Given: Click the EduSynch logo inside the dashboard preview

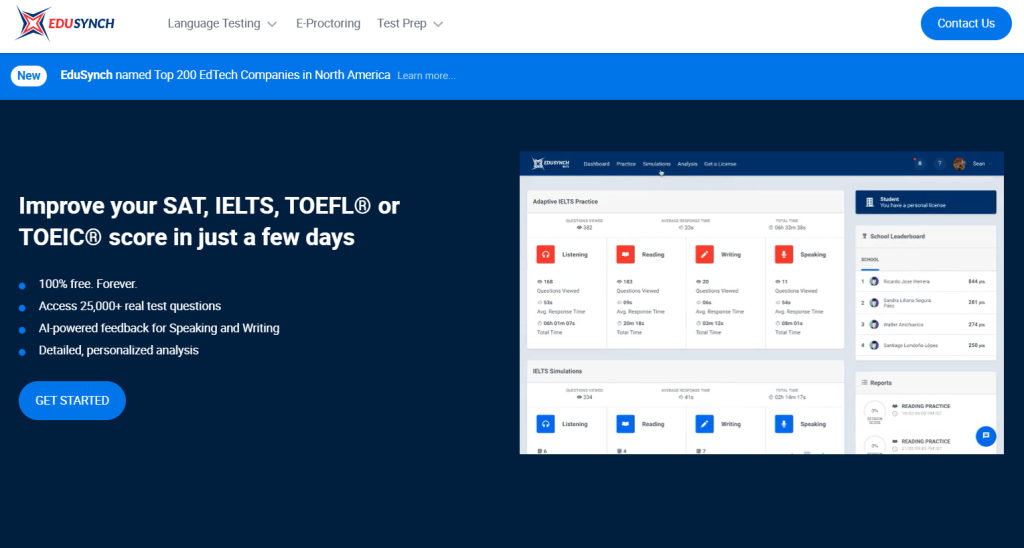Looking at the screenshot, I should coord(551,164).
